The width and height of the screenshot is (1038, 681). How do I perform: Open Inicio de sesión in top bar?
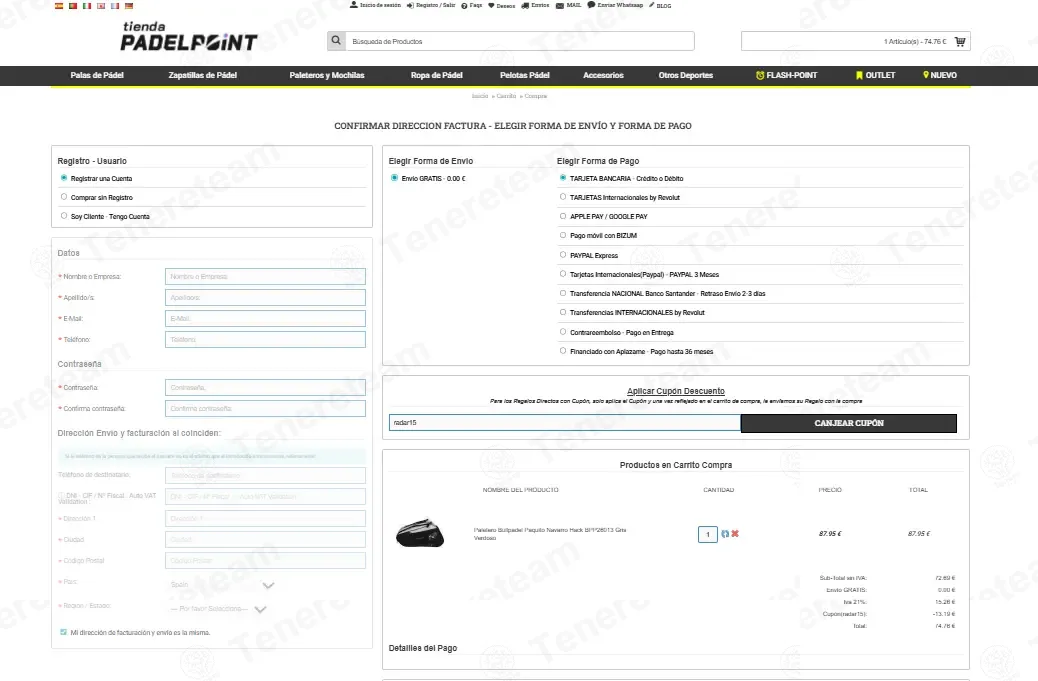375,5
